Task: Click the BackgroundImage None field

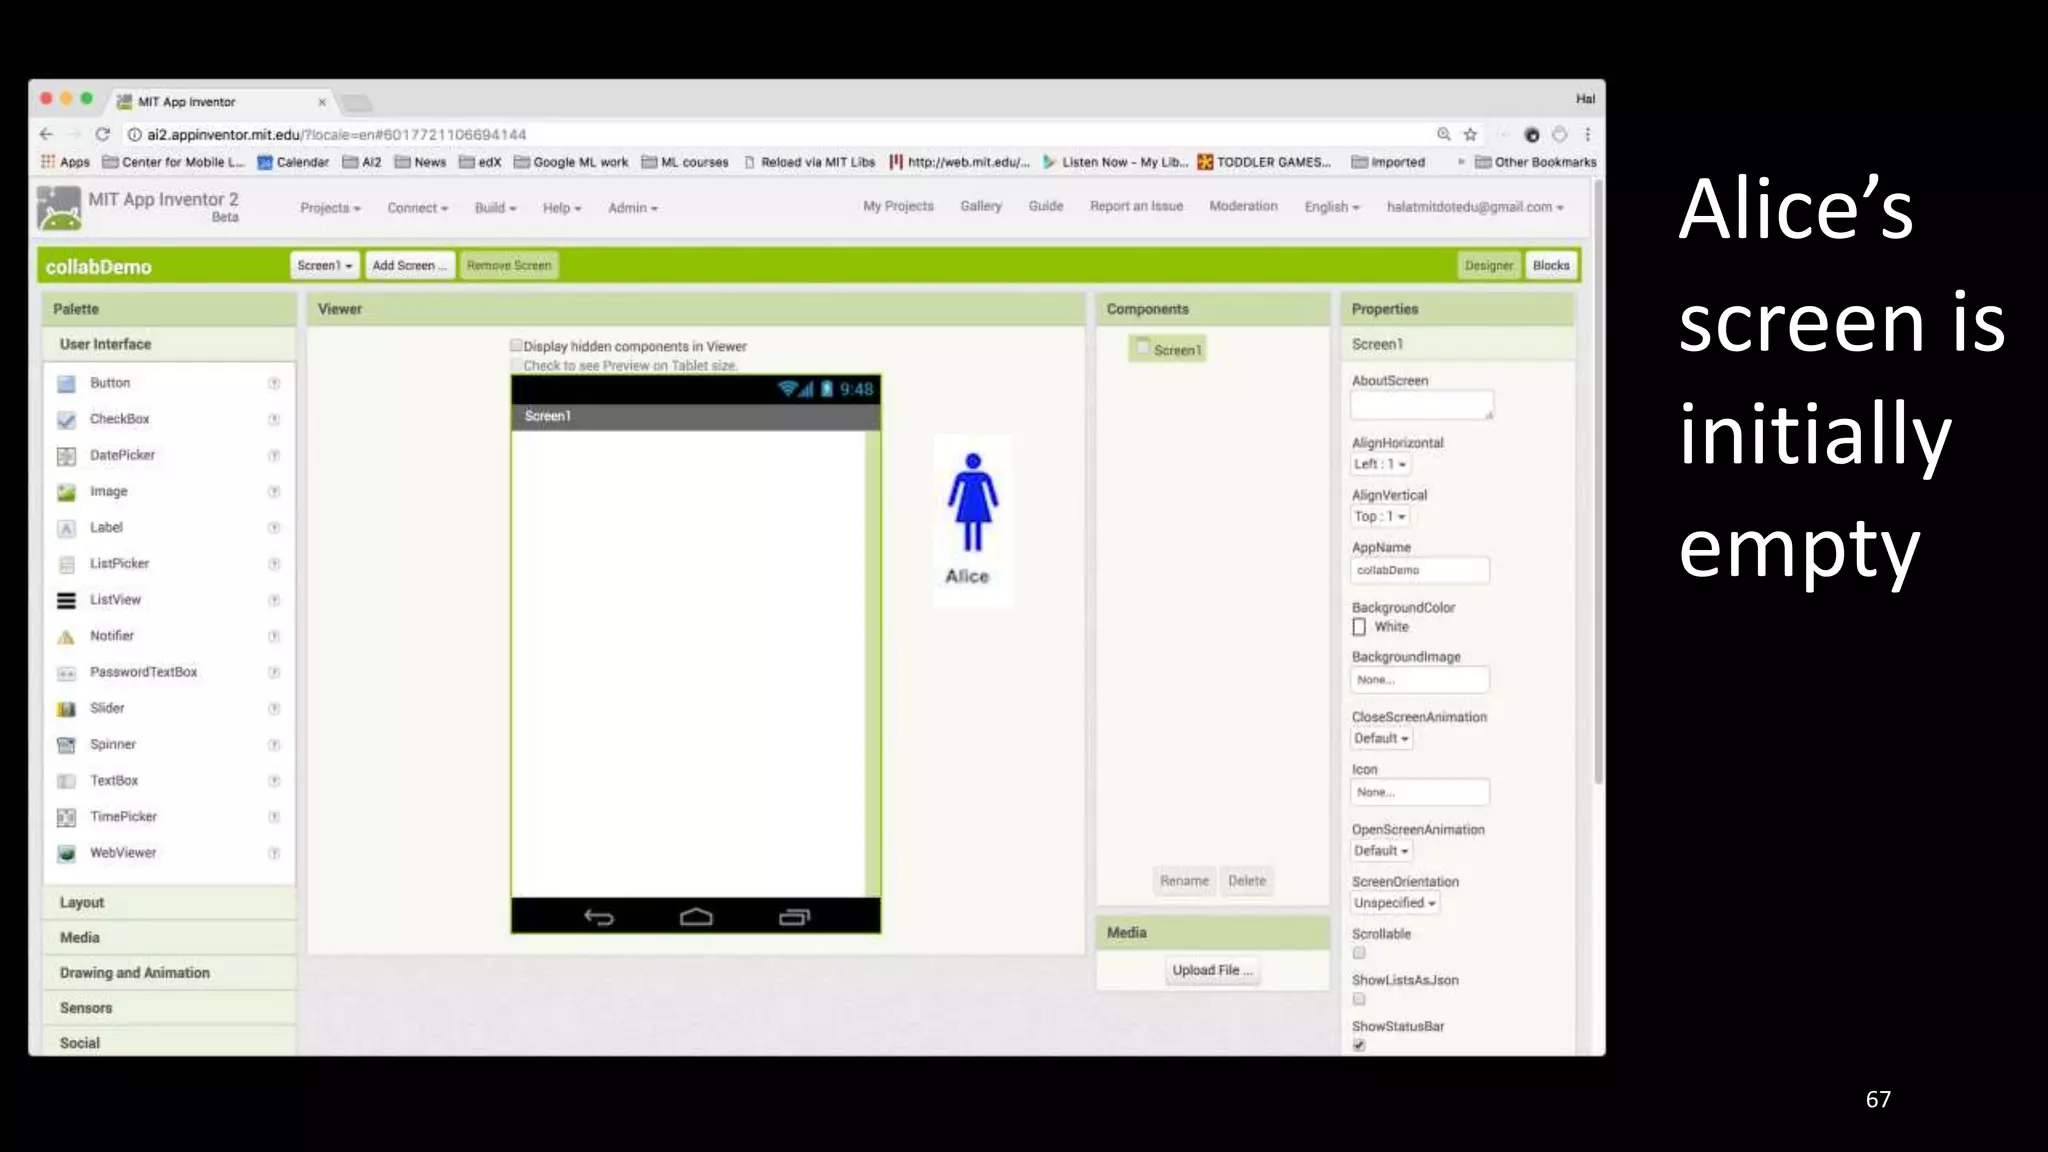Action: coord(1420,680)
